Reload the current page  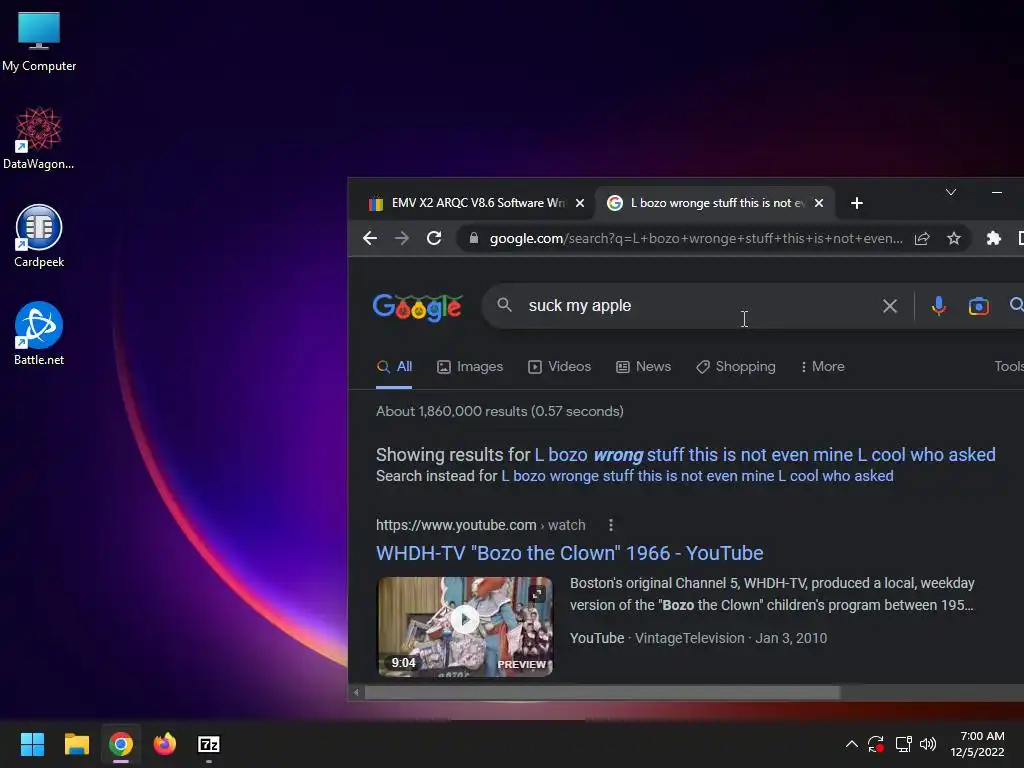[434, 238]
